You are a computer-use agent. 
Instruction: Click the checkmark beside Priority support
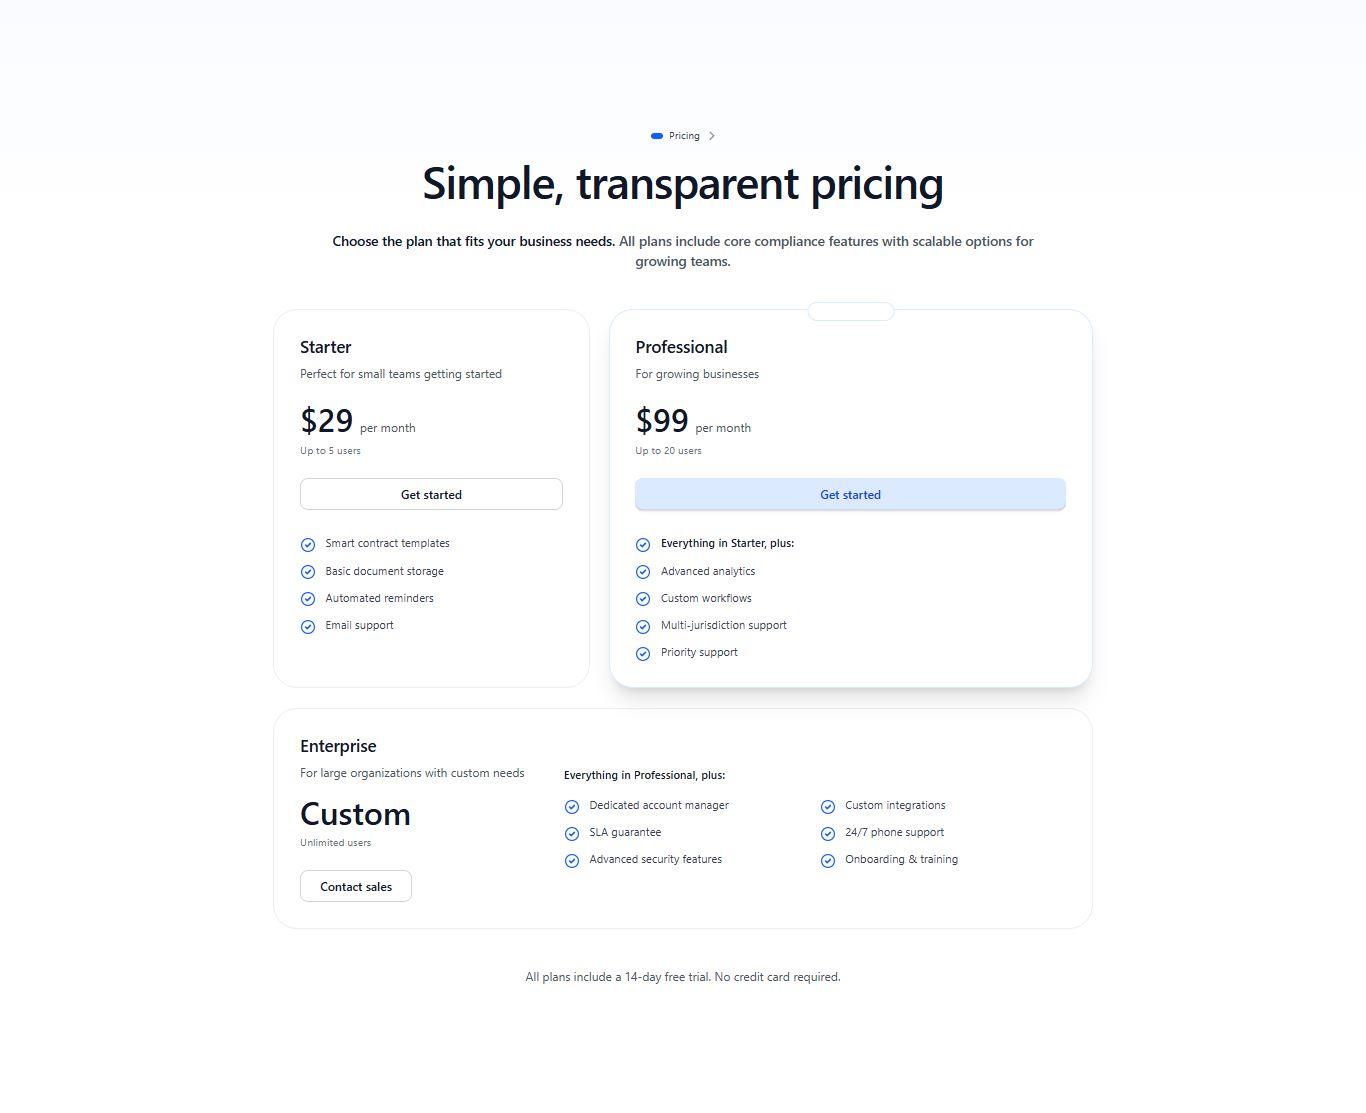tap(643, 653)
